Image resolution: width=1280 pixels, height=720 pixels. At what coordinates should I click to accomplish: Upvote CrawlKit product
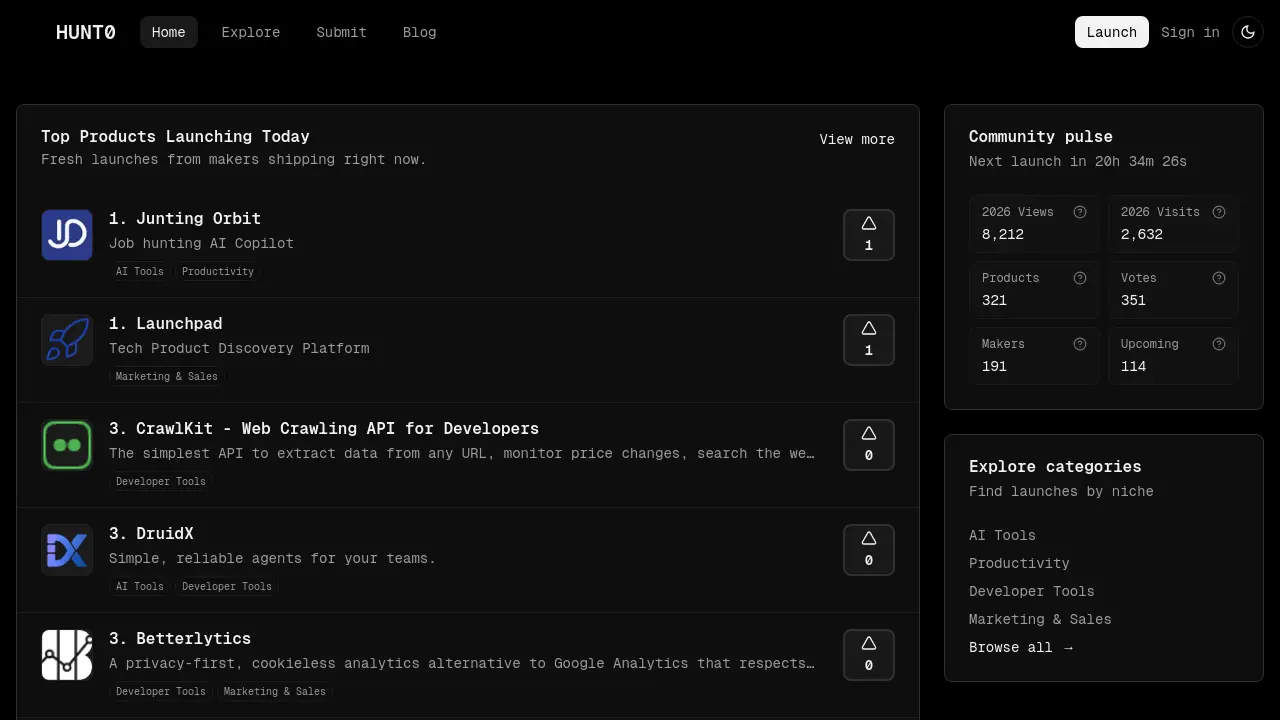[869, 445]
